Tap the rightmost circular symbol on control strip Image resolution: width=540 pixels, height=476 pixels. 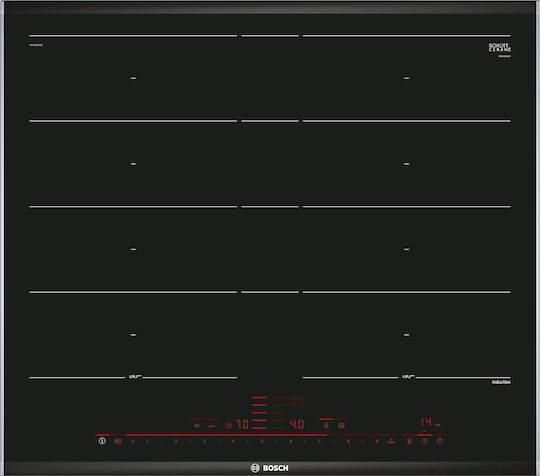440,441
